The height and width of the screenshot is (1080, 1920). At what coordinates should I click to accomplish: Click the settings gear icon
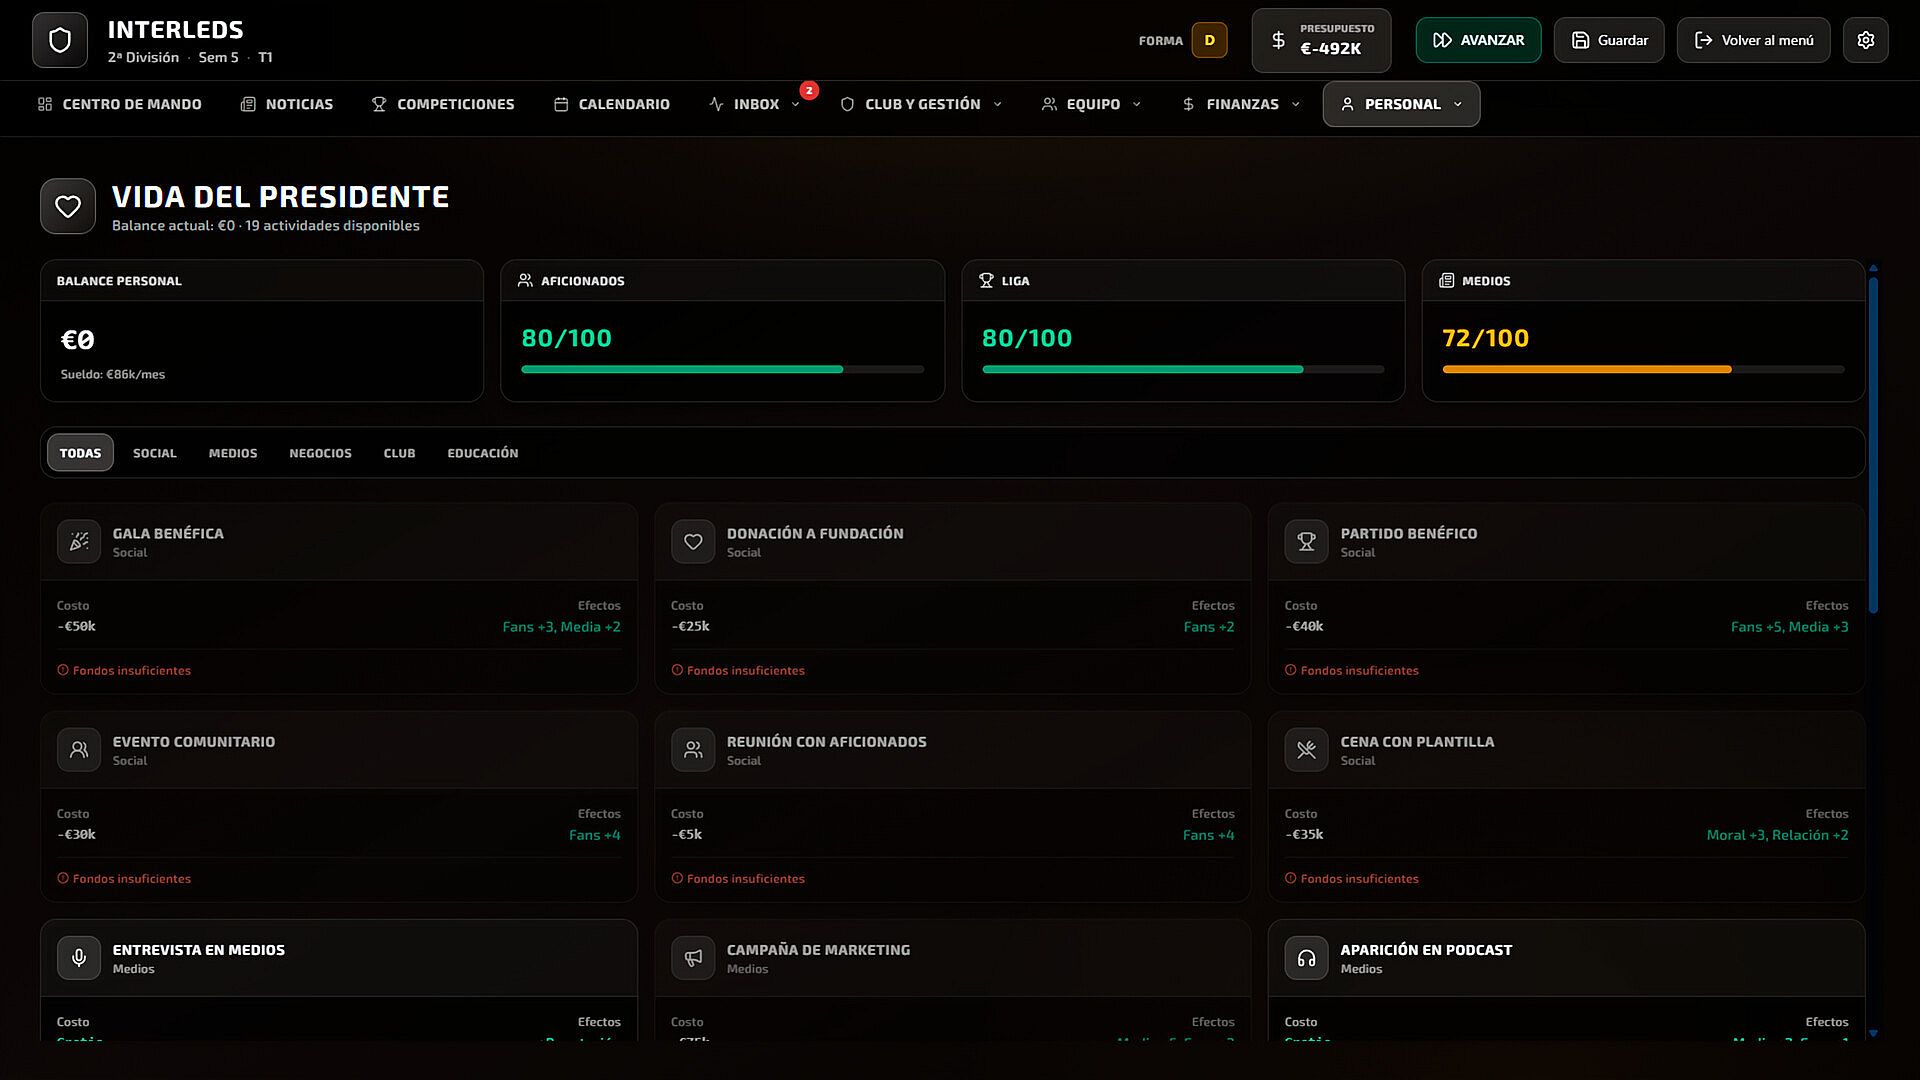[1865, 40]
